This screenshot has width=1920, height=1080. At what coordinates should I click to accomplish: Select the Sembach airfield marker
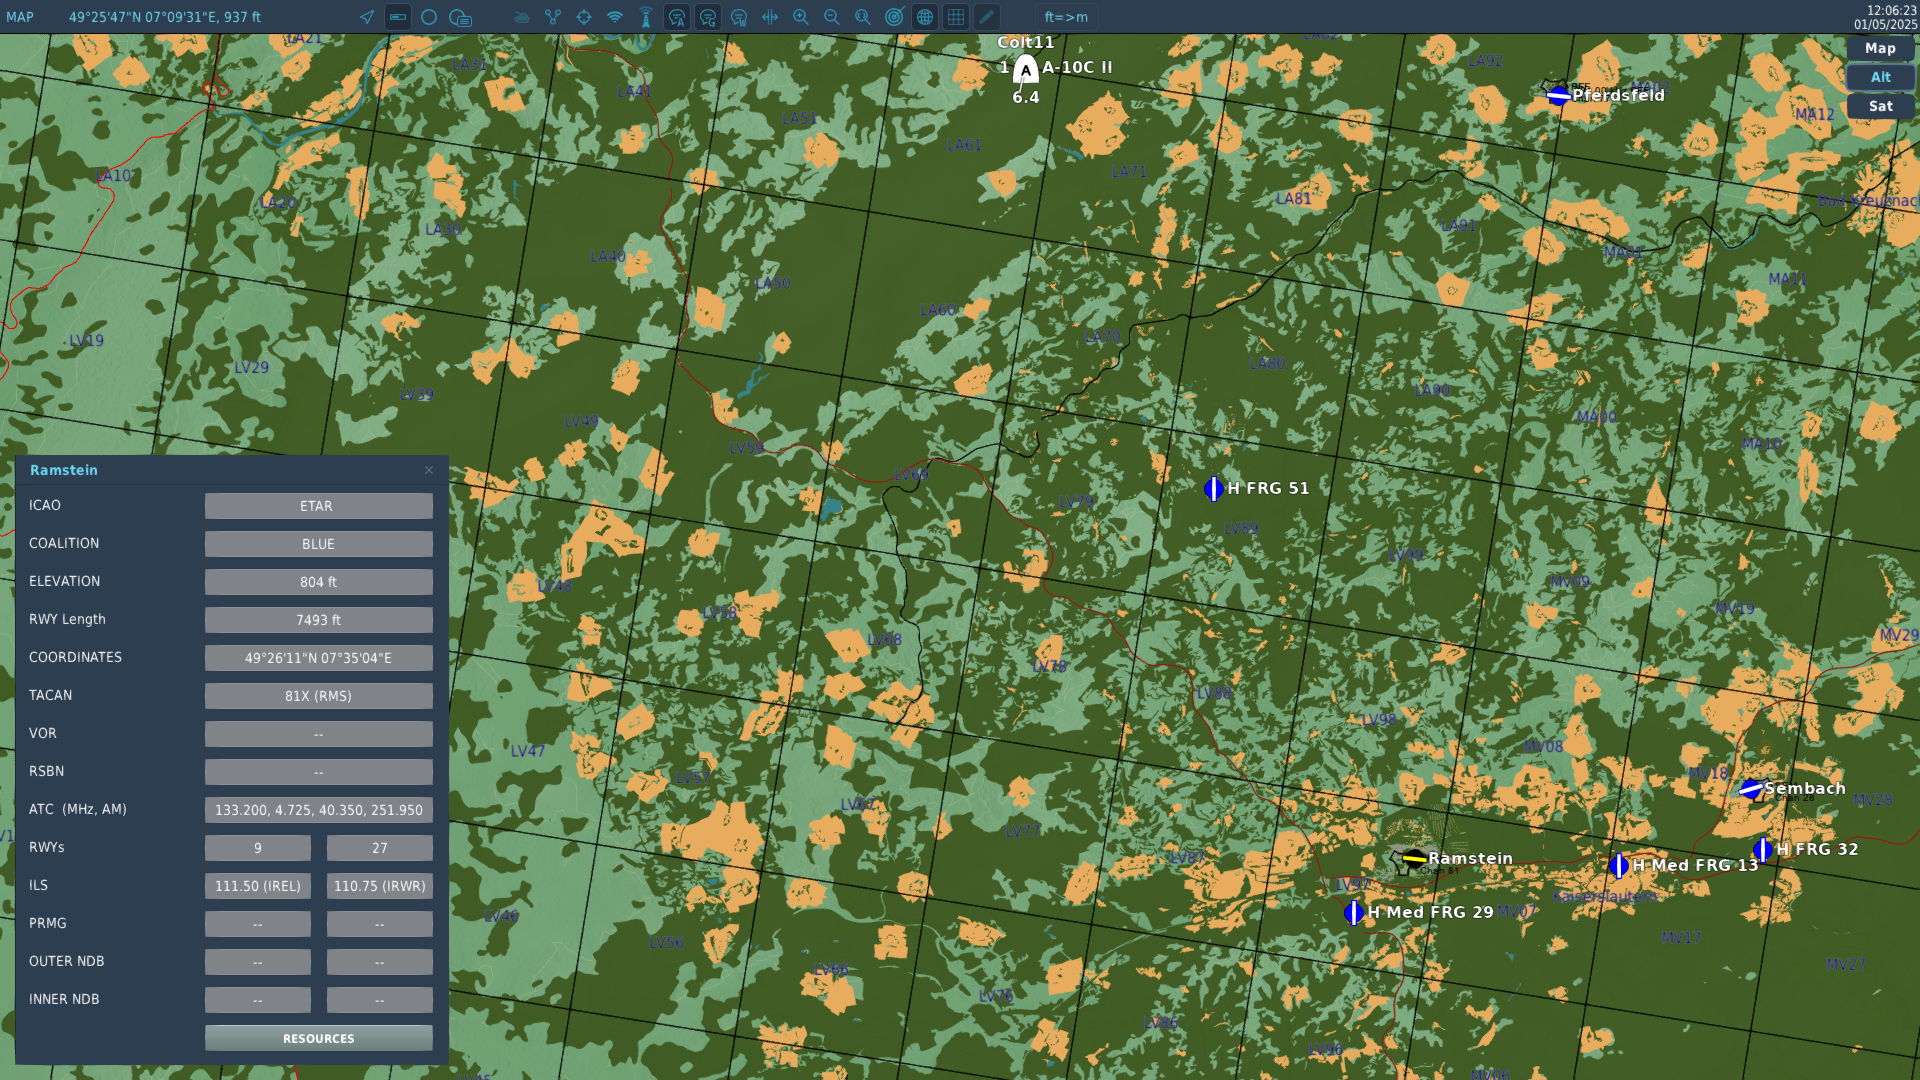pyautogui.click(x=1751, y=789)
